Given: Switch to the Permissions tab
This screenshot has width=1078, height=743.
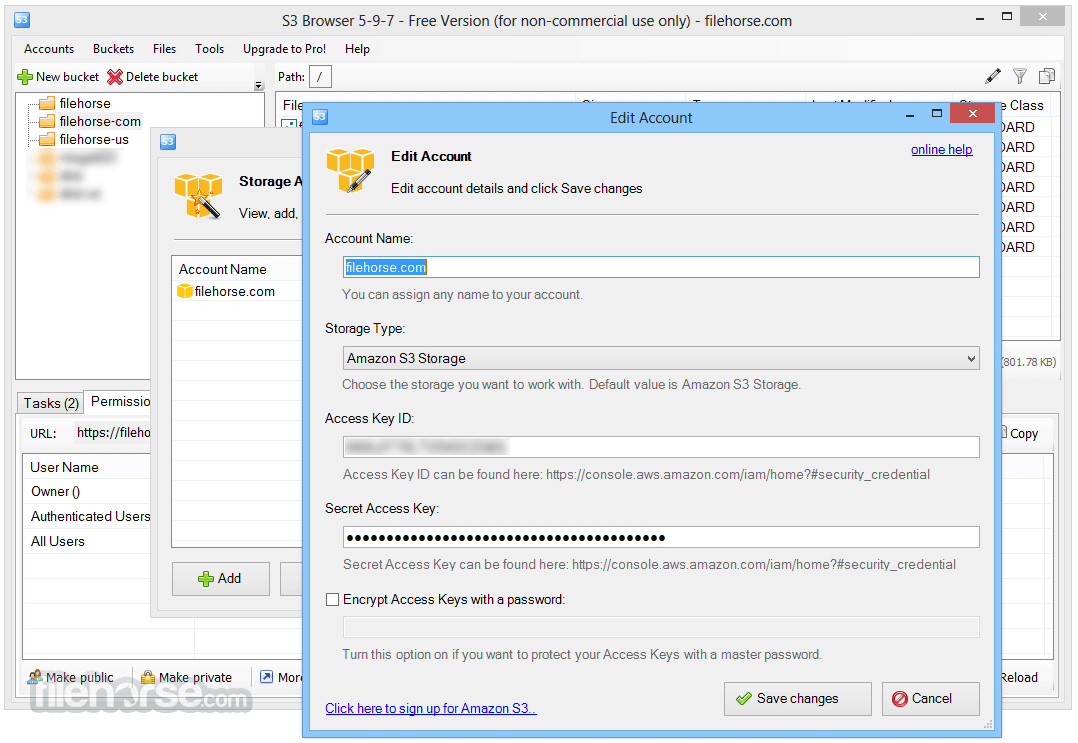Looking at the screenshot, I should [x=119, y=401].
